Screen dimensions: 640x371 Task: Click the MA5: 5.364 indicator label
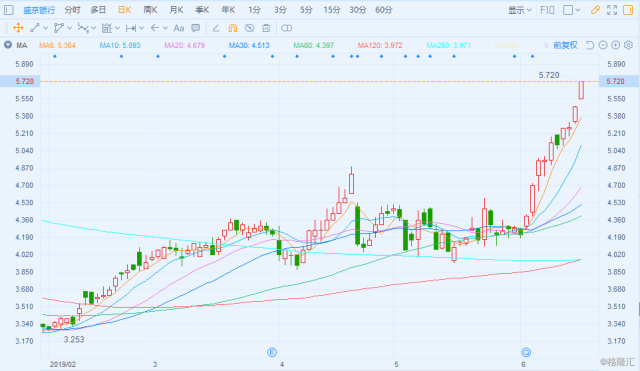(57, 45)
